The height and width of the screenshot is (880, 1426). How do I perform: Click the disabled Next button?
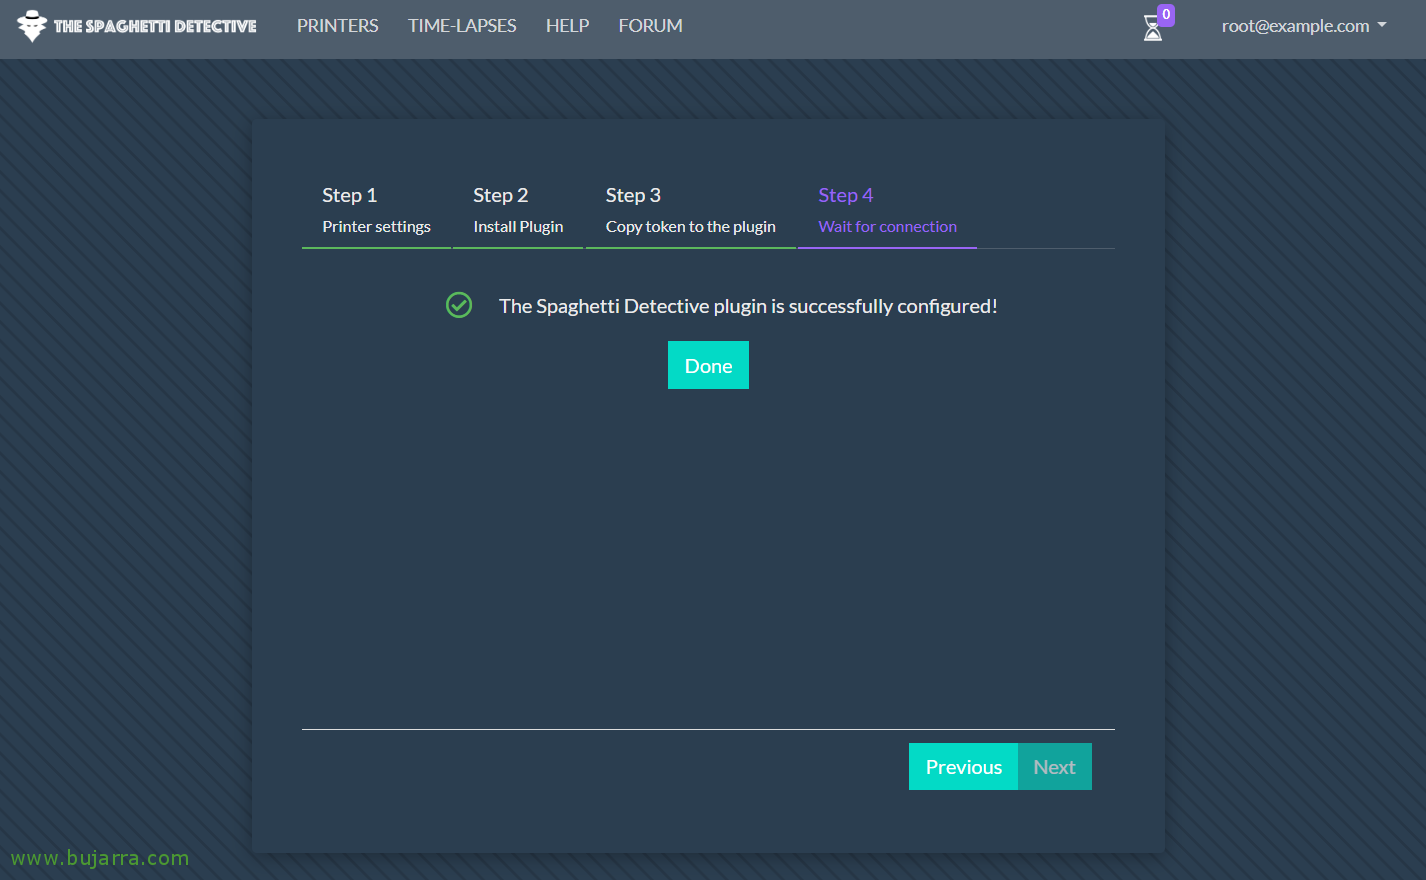(1054, 766)
